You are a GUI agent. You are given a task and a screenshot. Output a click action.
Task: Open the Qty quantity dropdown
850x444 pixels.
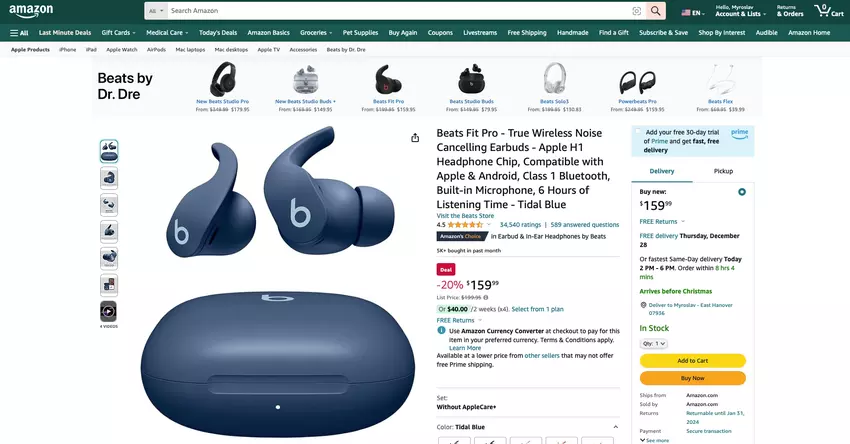[653, 344]
